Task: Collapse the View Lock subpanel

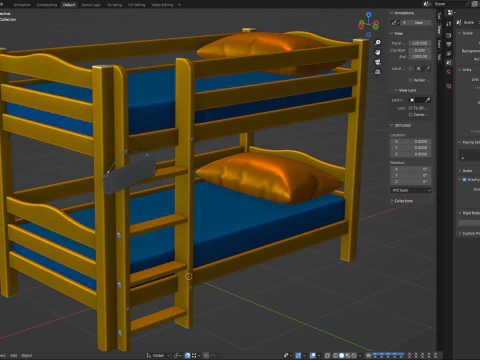Action: click(396, 90)
